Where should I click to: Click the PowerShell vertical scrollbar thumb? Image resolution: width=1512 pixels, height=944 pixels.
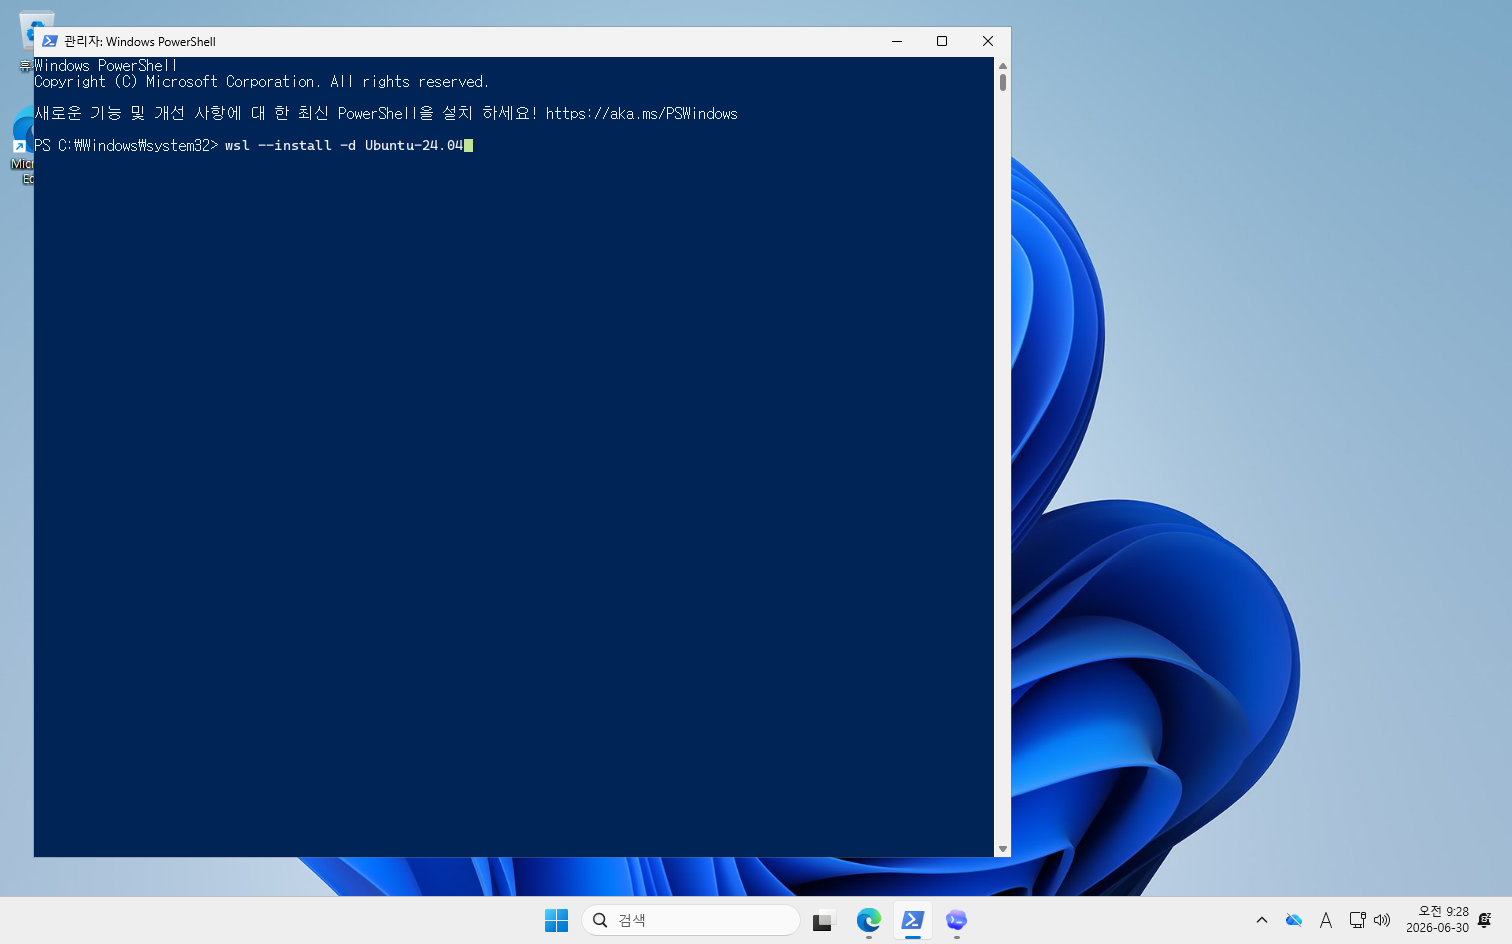[x=1002, y=82]
